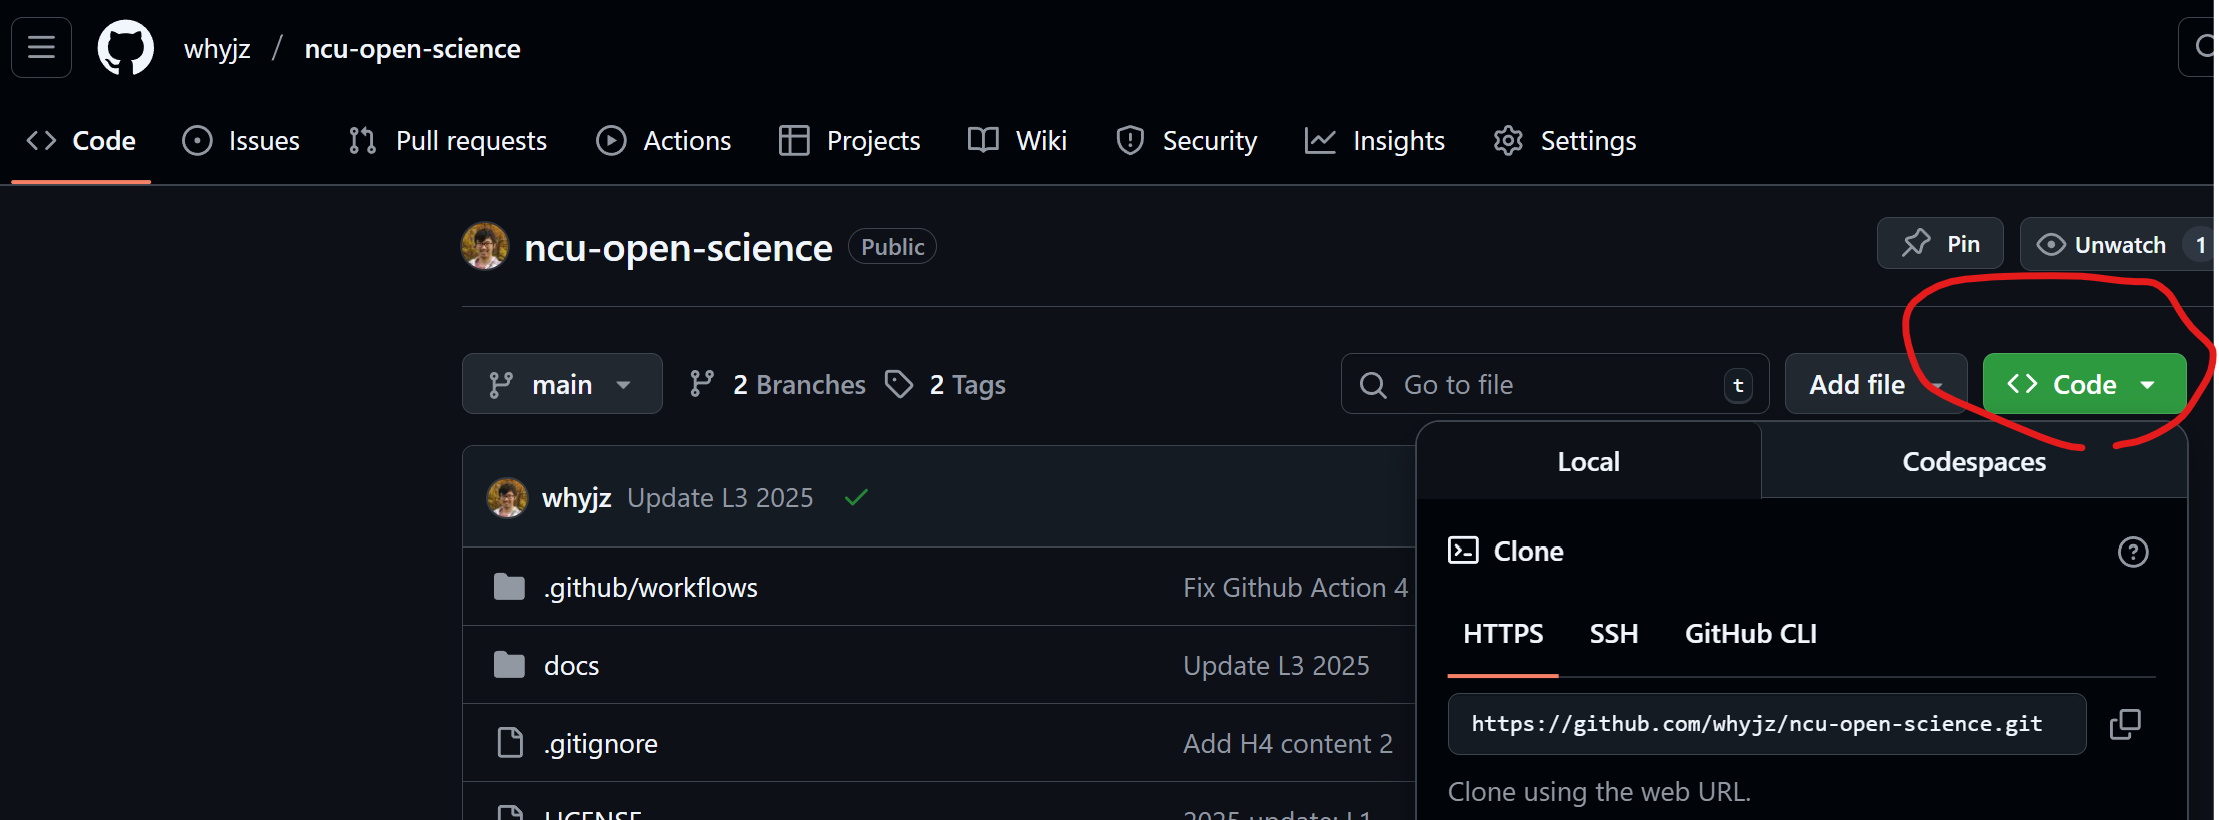The width and height of the screenshot is (2219, 820).
Task: Open 'Add H4 content 2' commit link
Action: (x=1288, y=743)
